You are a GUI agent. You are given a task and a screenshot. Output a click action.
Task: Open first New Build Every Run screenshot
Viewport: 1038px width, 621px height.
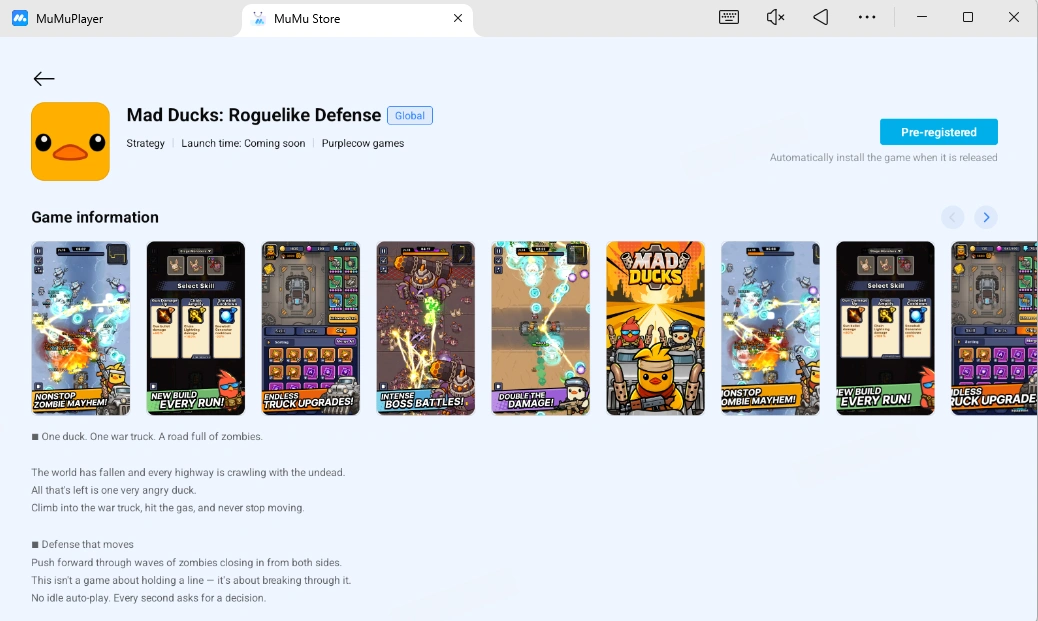195,328
